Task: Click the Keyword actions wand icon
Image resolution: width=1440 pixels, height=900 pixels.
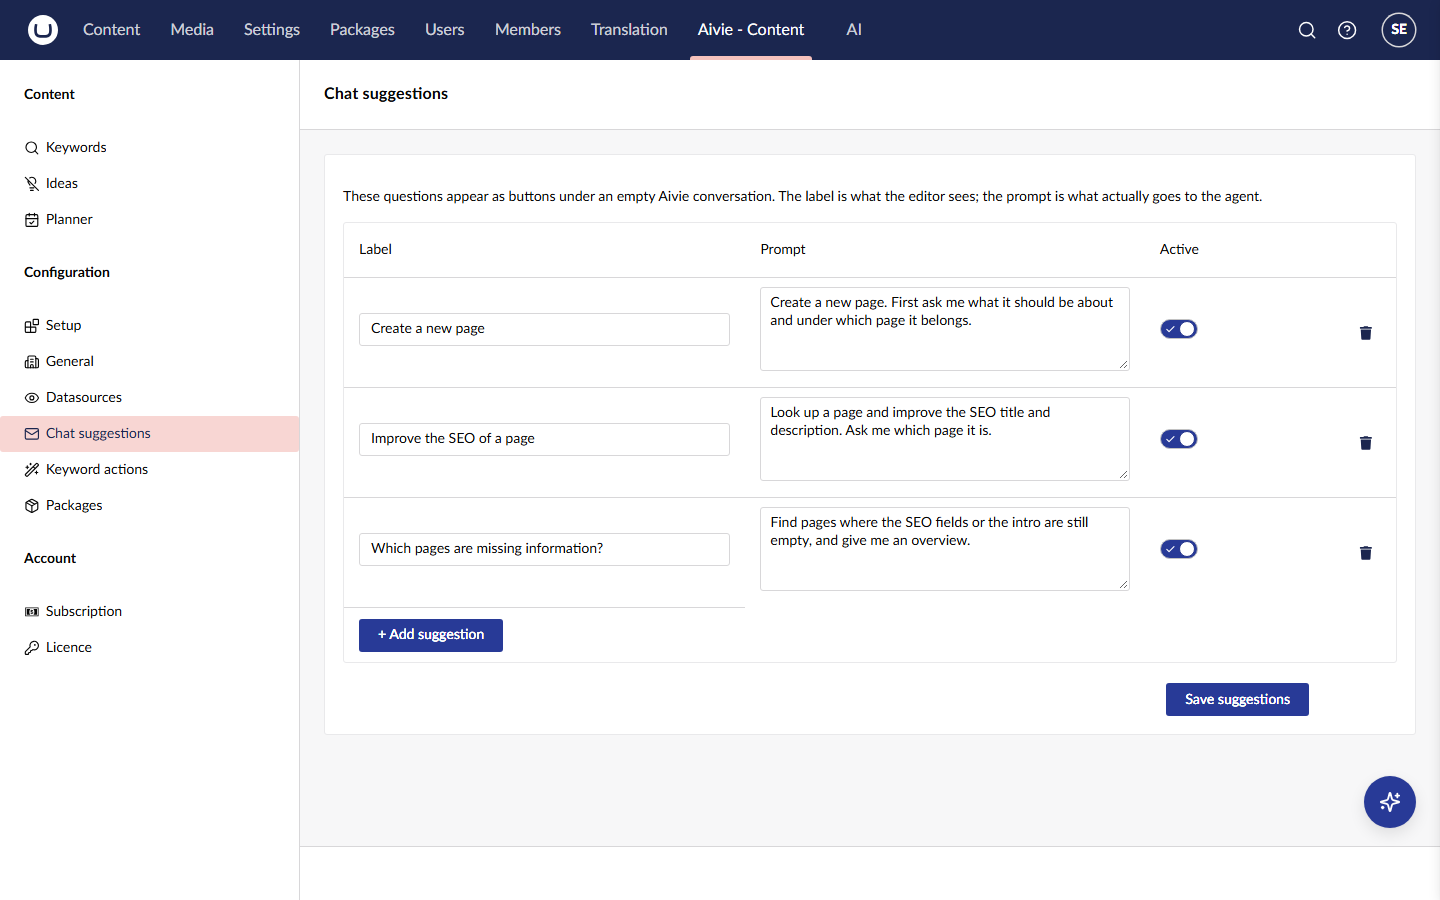Action: [x=32, y=470]
